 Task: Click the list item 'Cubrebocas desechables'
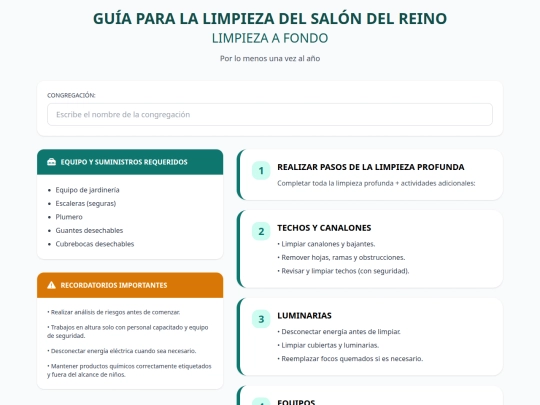point(95,244)
